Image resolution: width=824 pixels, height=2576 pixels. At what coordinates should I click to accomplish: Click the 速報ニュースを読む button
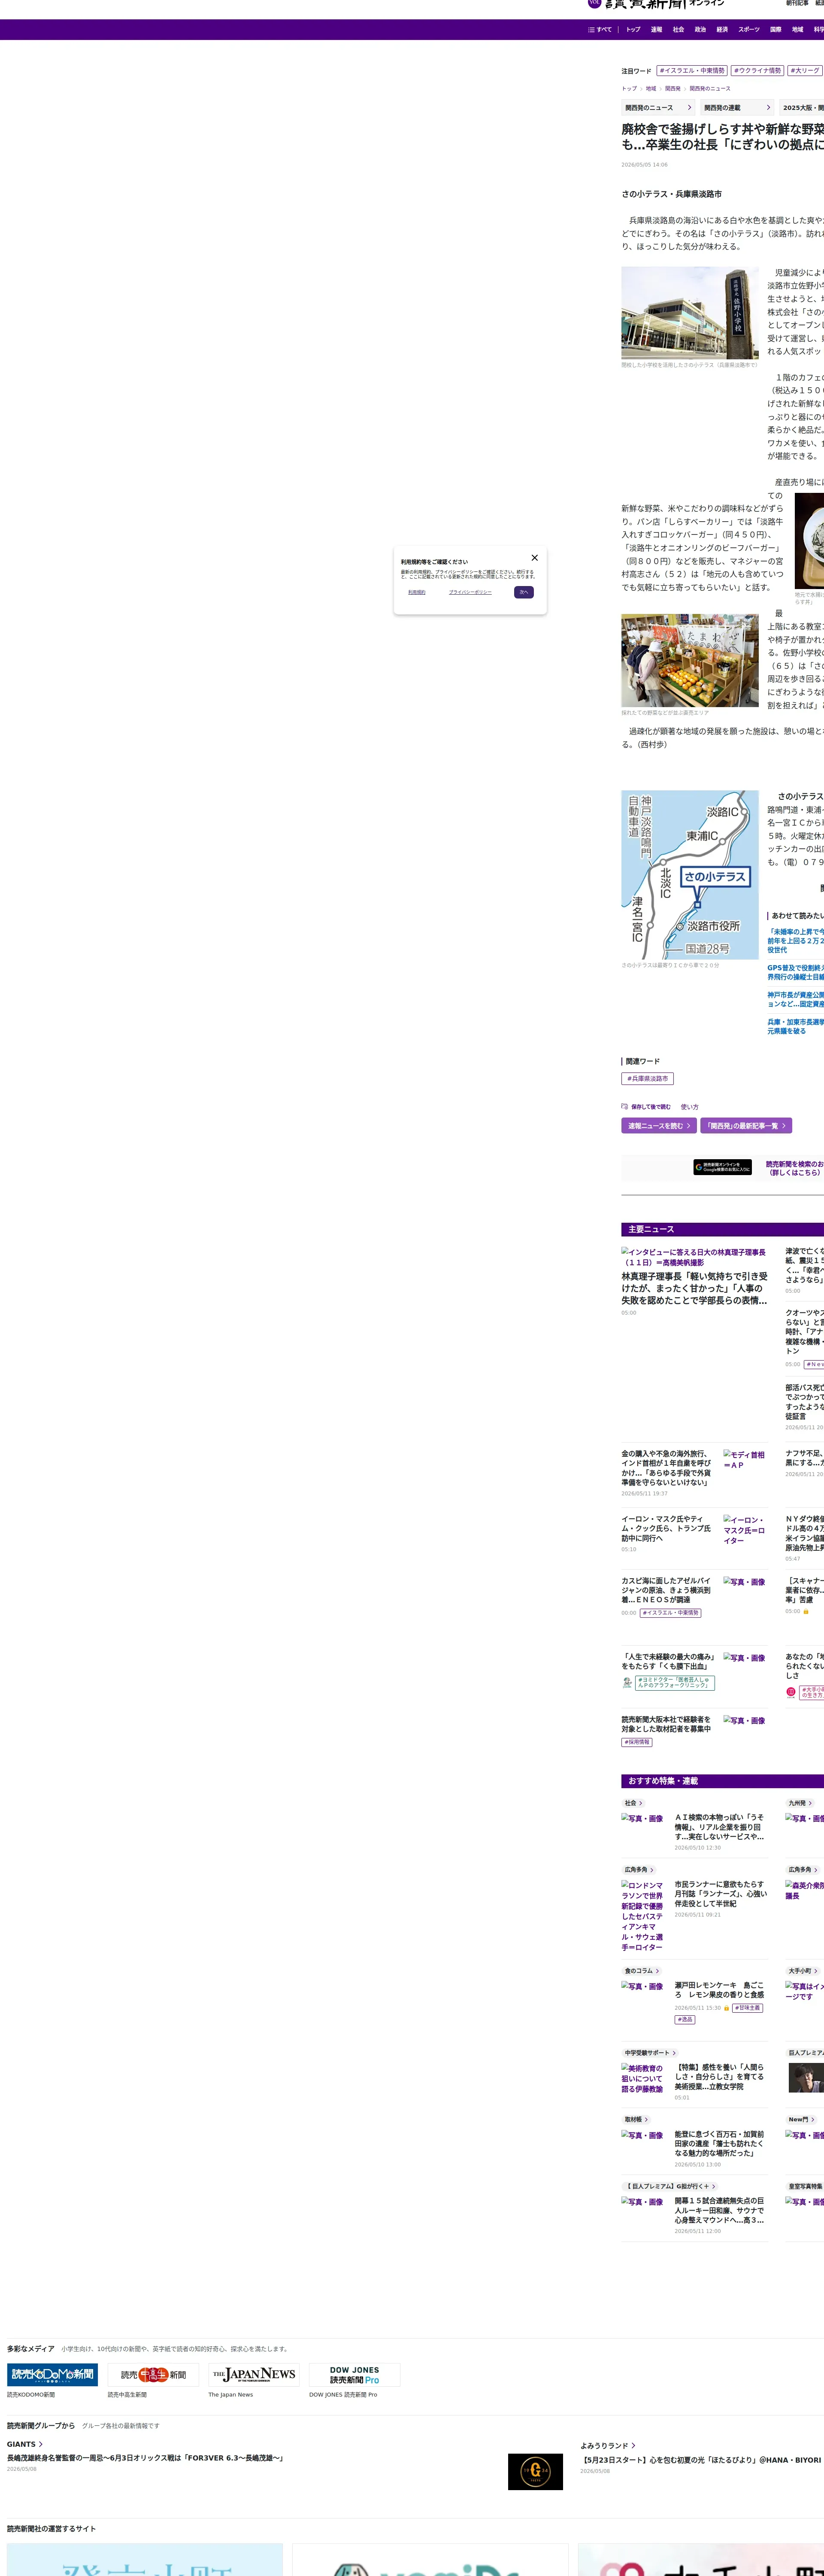pos(659,1126)
